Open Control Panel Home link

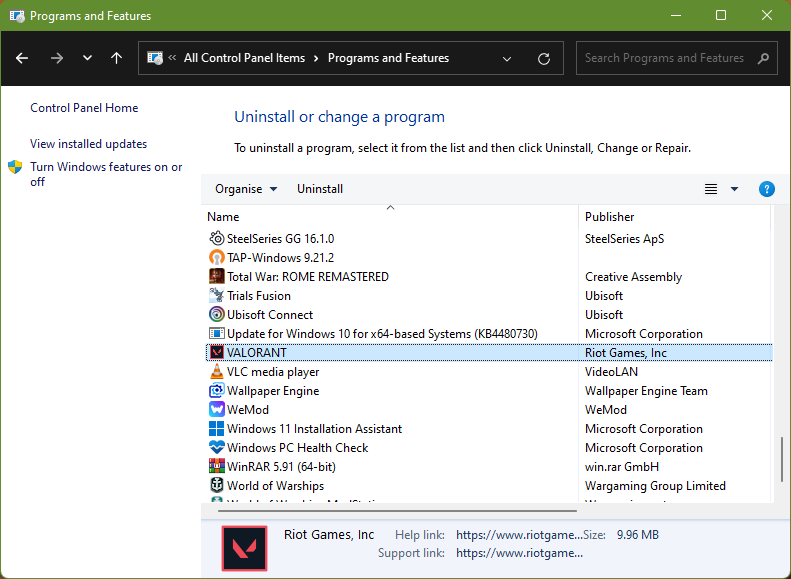[x=84, y=107]
